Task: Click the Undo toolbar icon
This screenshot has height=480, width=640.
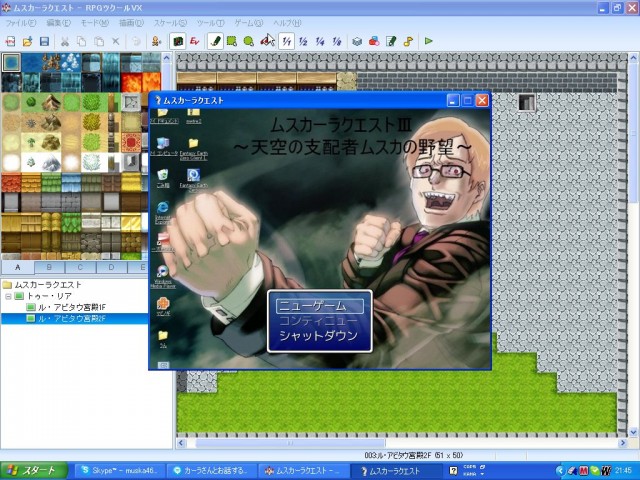Action: click(136, 41)
